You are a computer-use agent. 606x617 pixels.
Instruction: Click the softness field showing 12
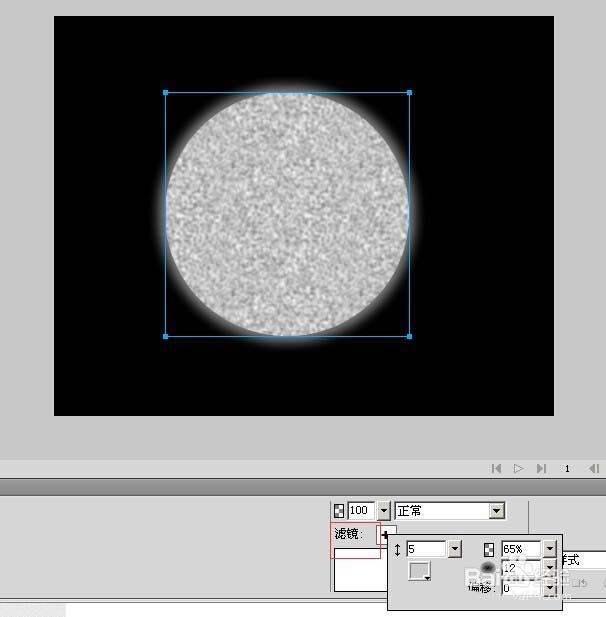[x=519, y=568]
